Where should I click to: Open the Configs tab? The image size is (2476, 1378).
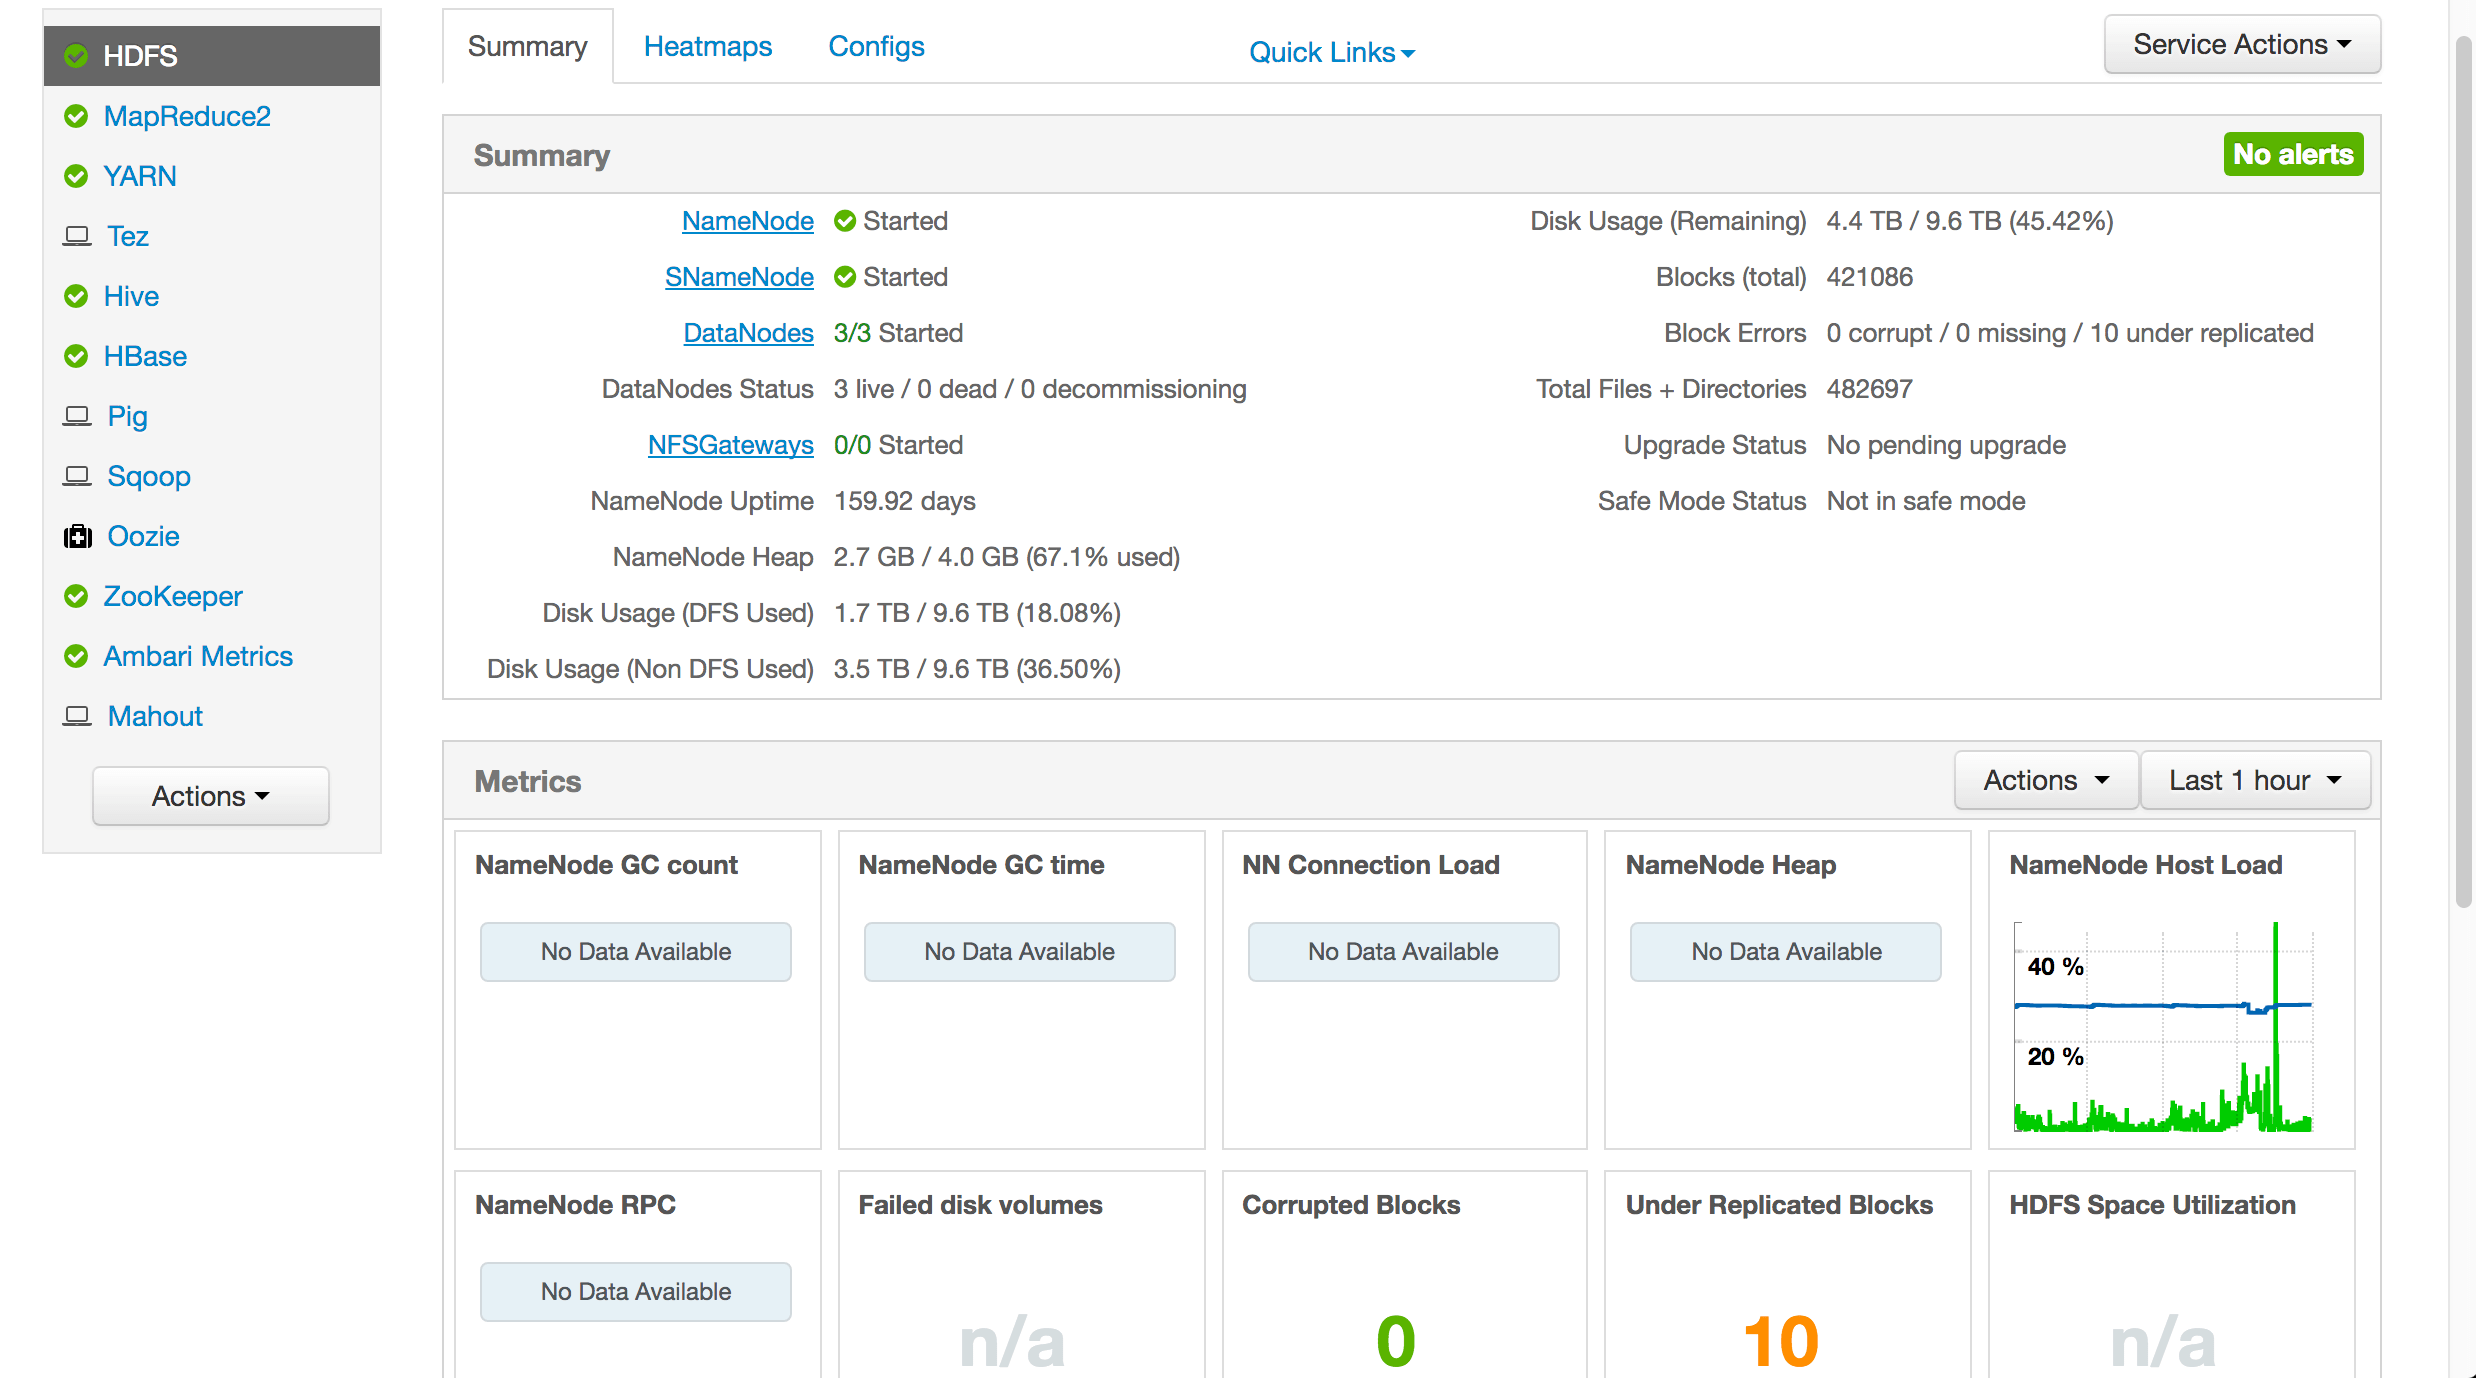click(x=875, y=46)
